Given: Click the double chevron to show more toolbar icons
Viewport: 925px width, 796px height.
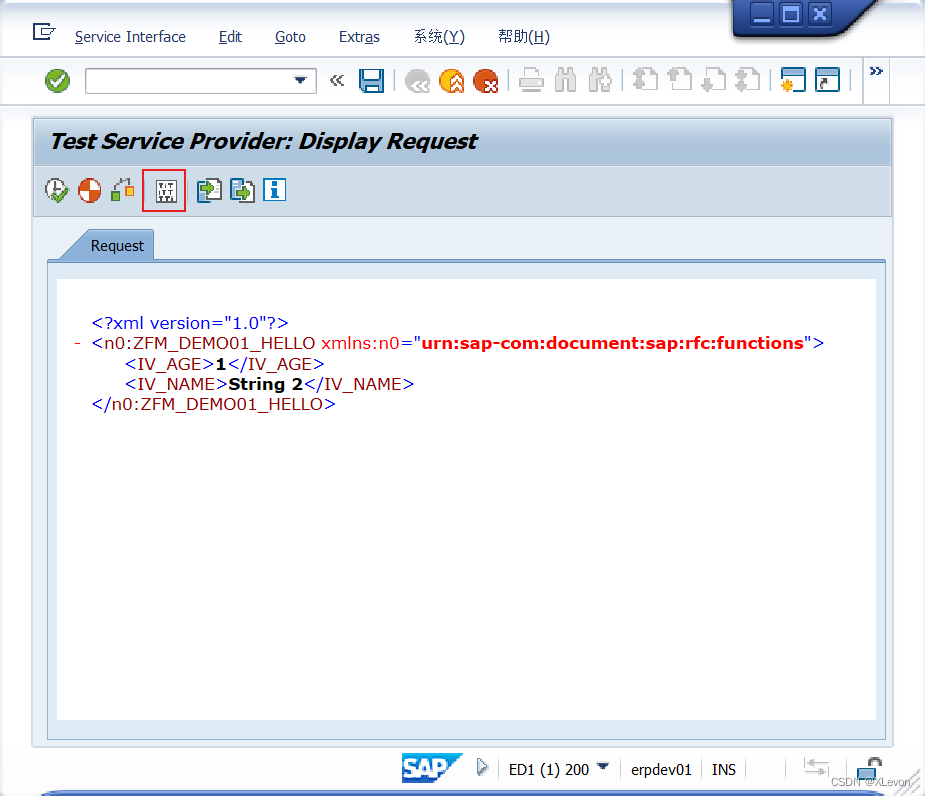Looking at the screenshot, I should click(876, 71).
